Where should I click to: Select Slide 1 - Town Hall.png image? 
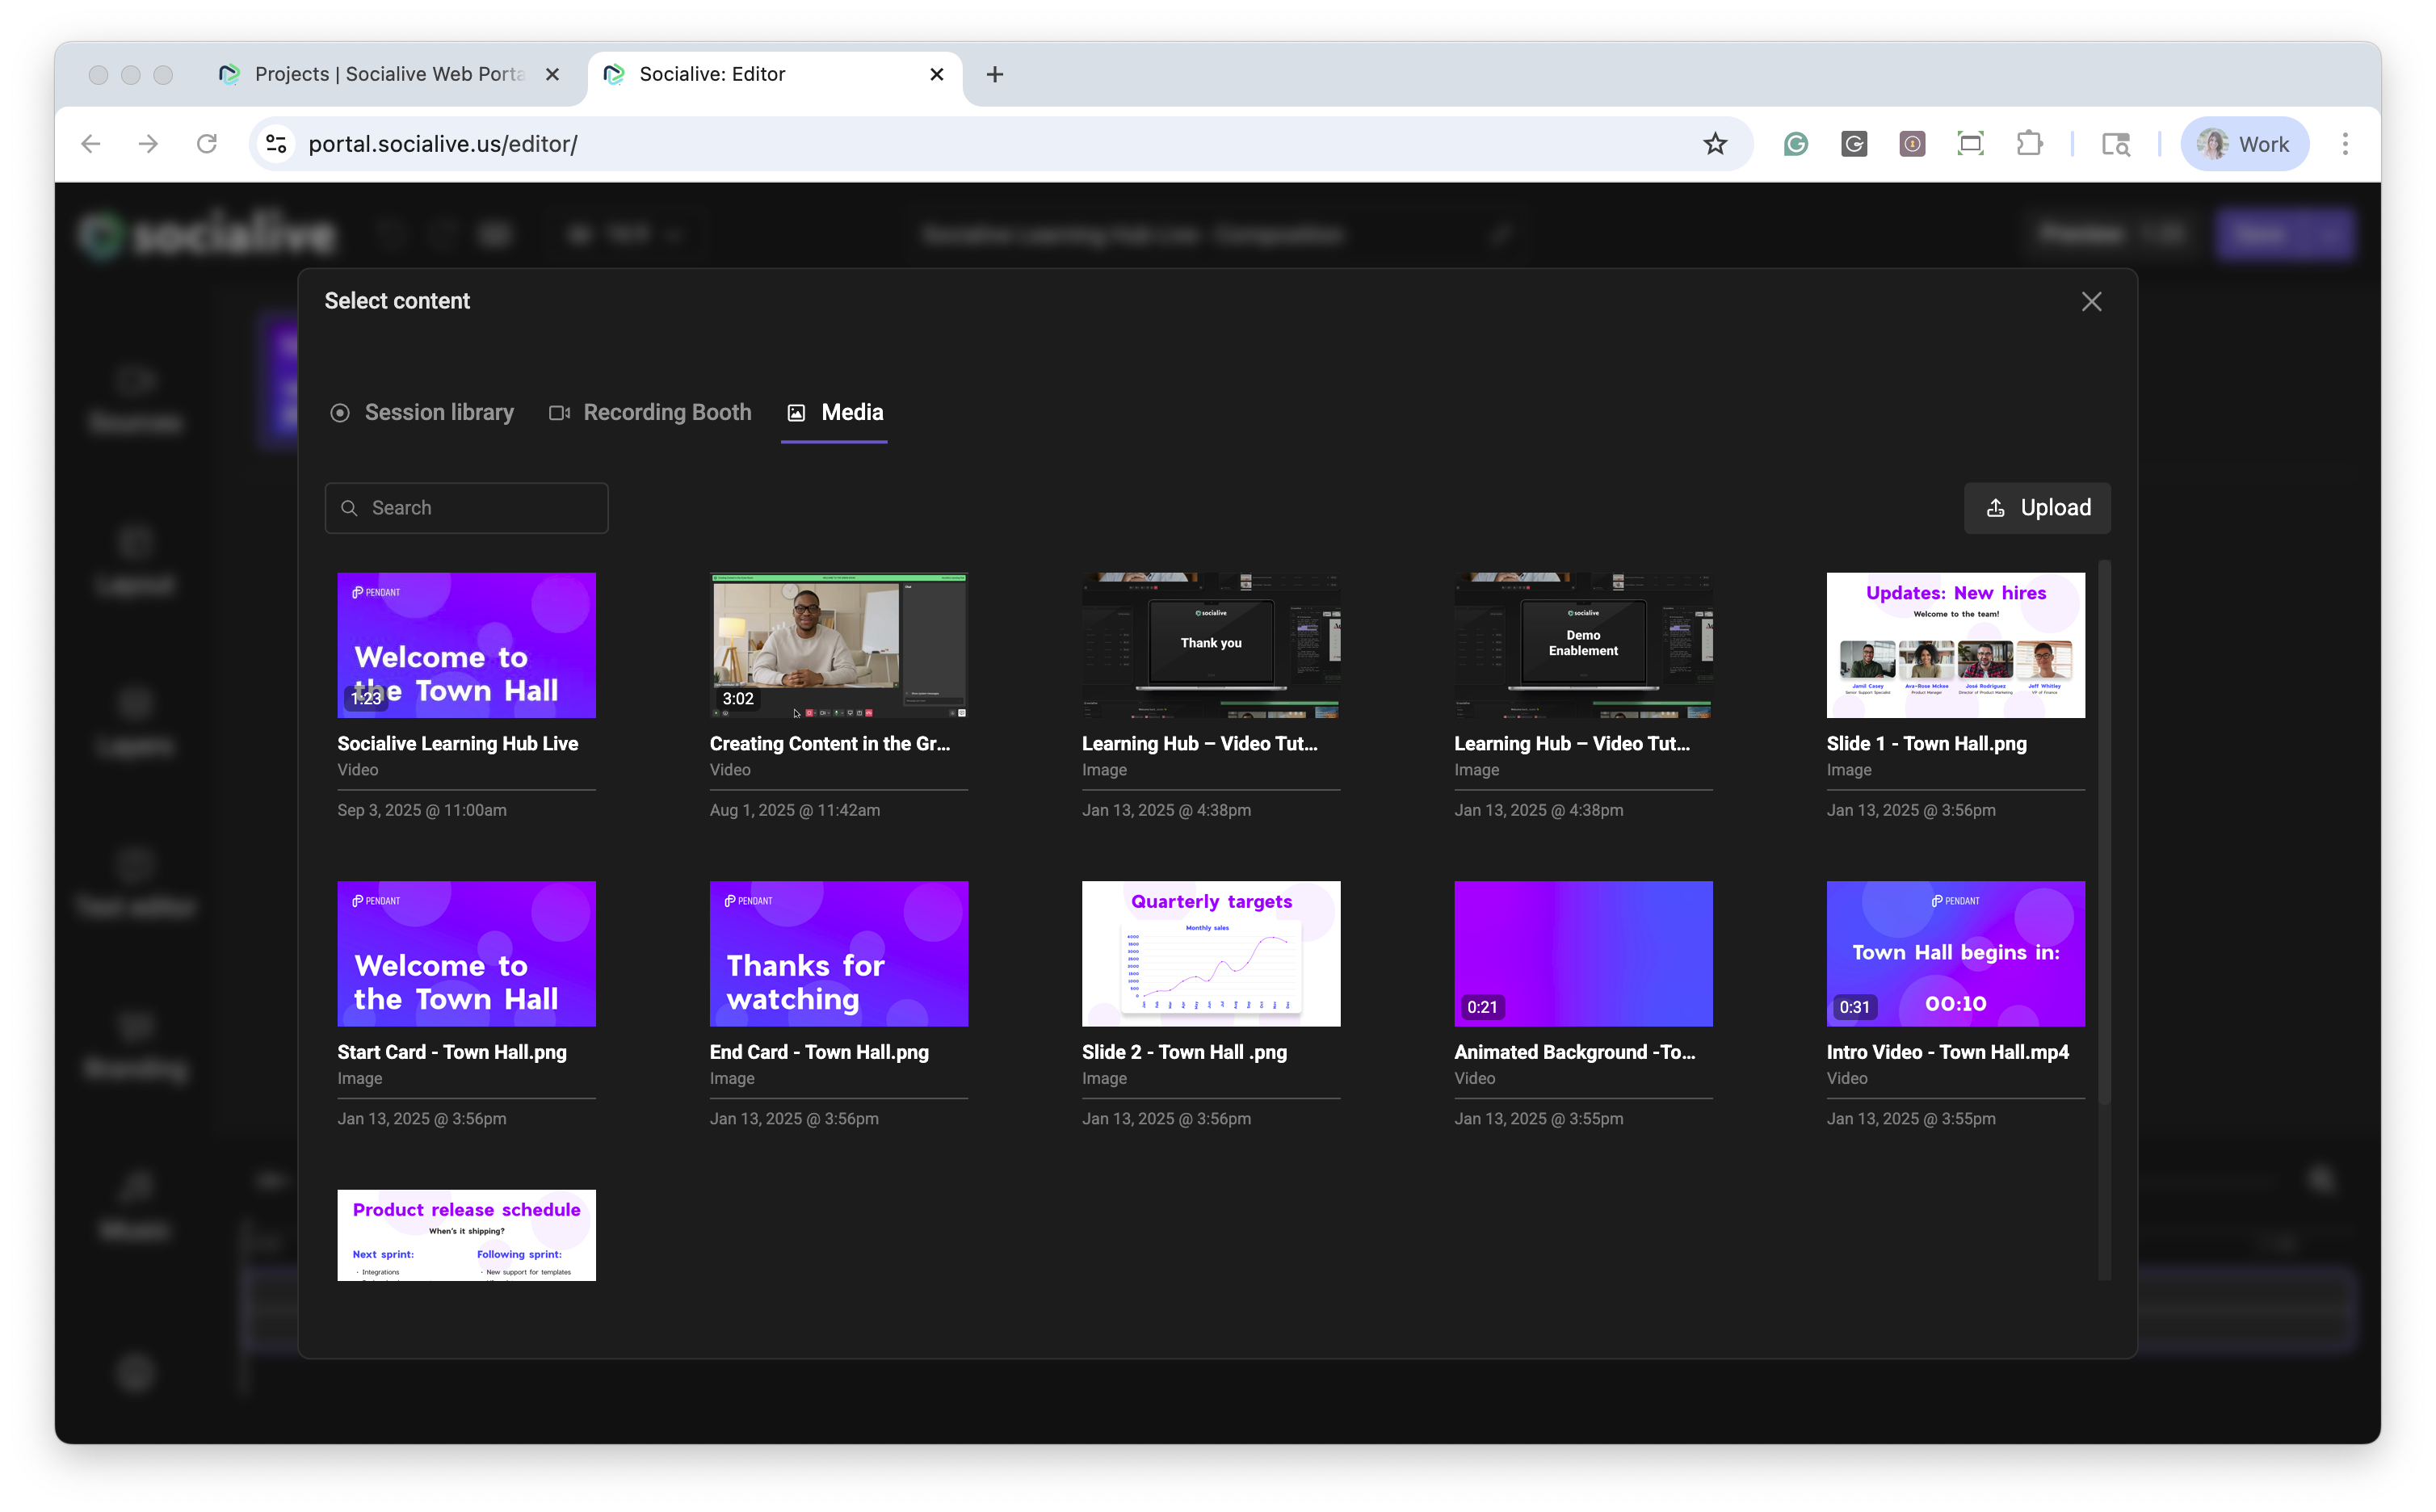click(x=1955, y=645)
